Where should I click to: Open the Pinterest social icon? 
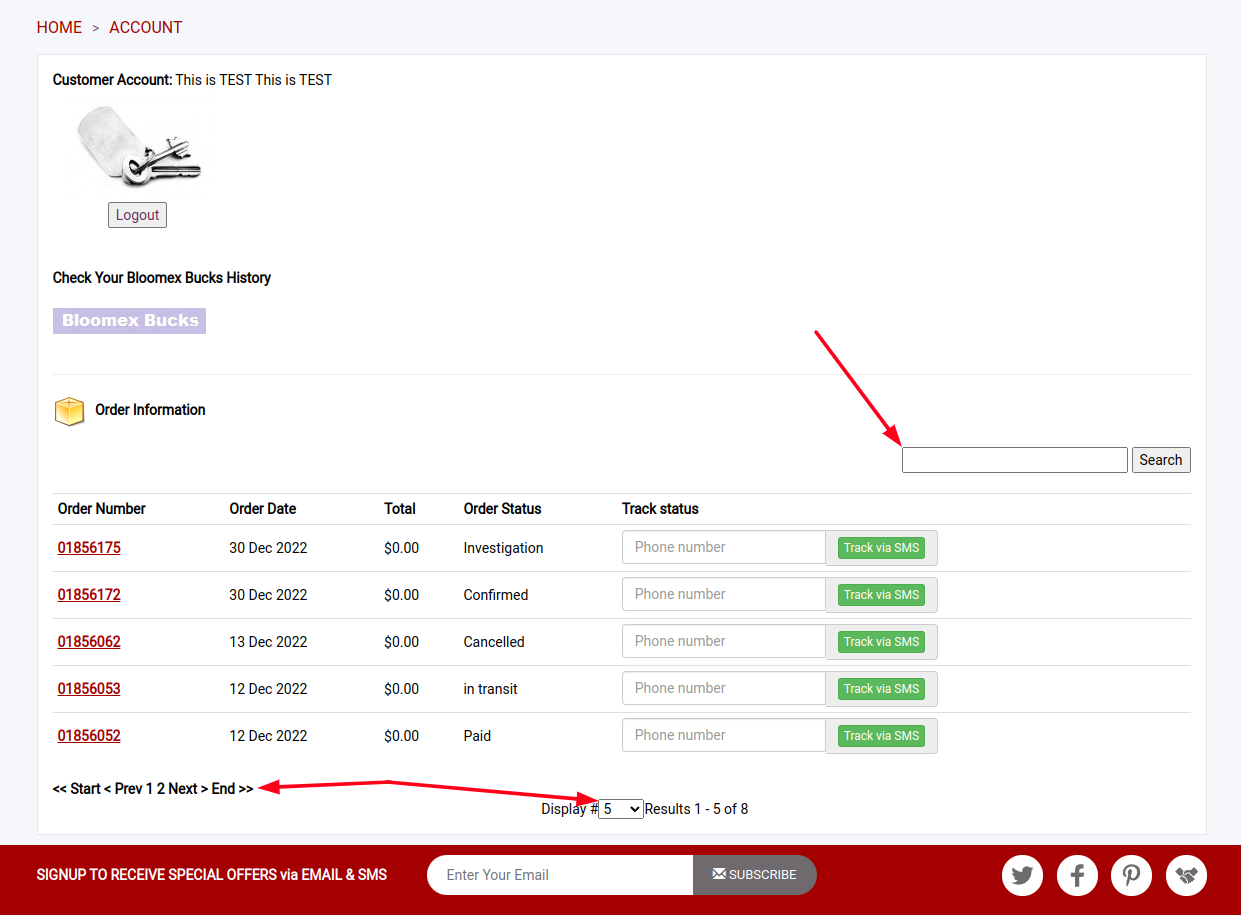point(1131,875)
